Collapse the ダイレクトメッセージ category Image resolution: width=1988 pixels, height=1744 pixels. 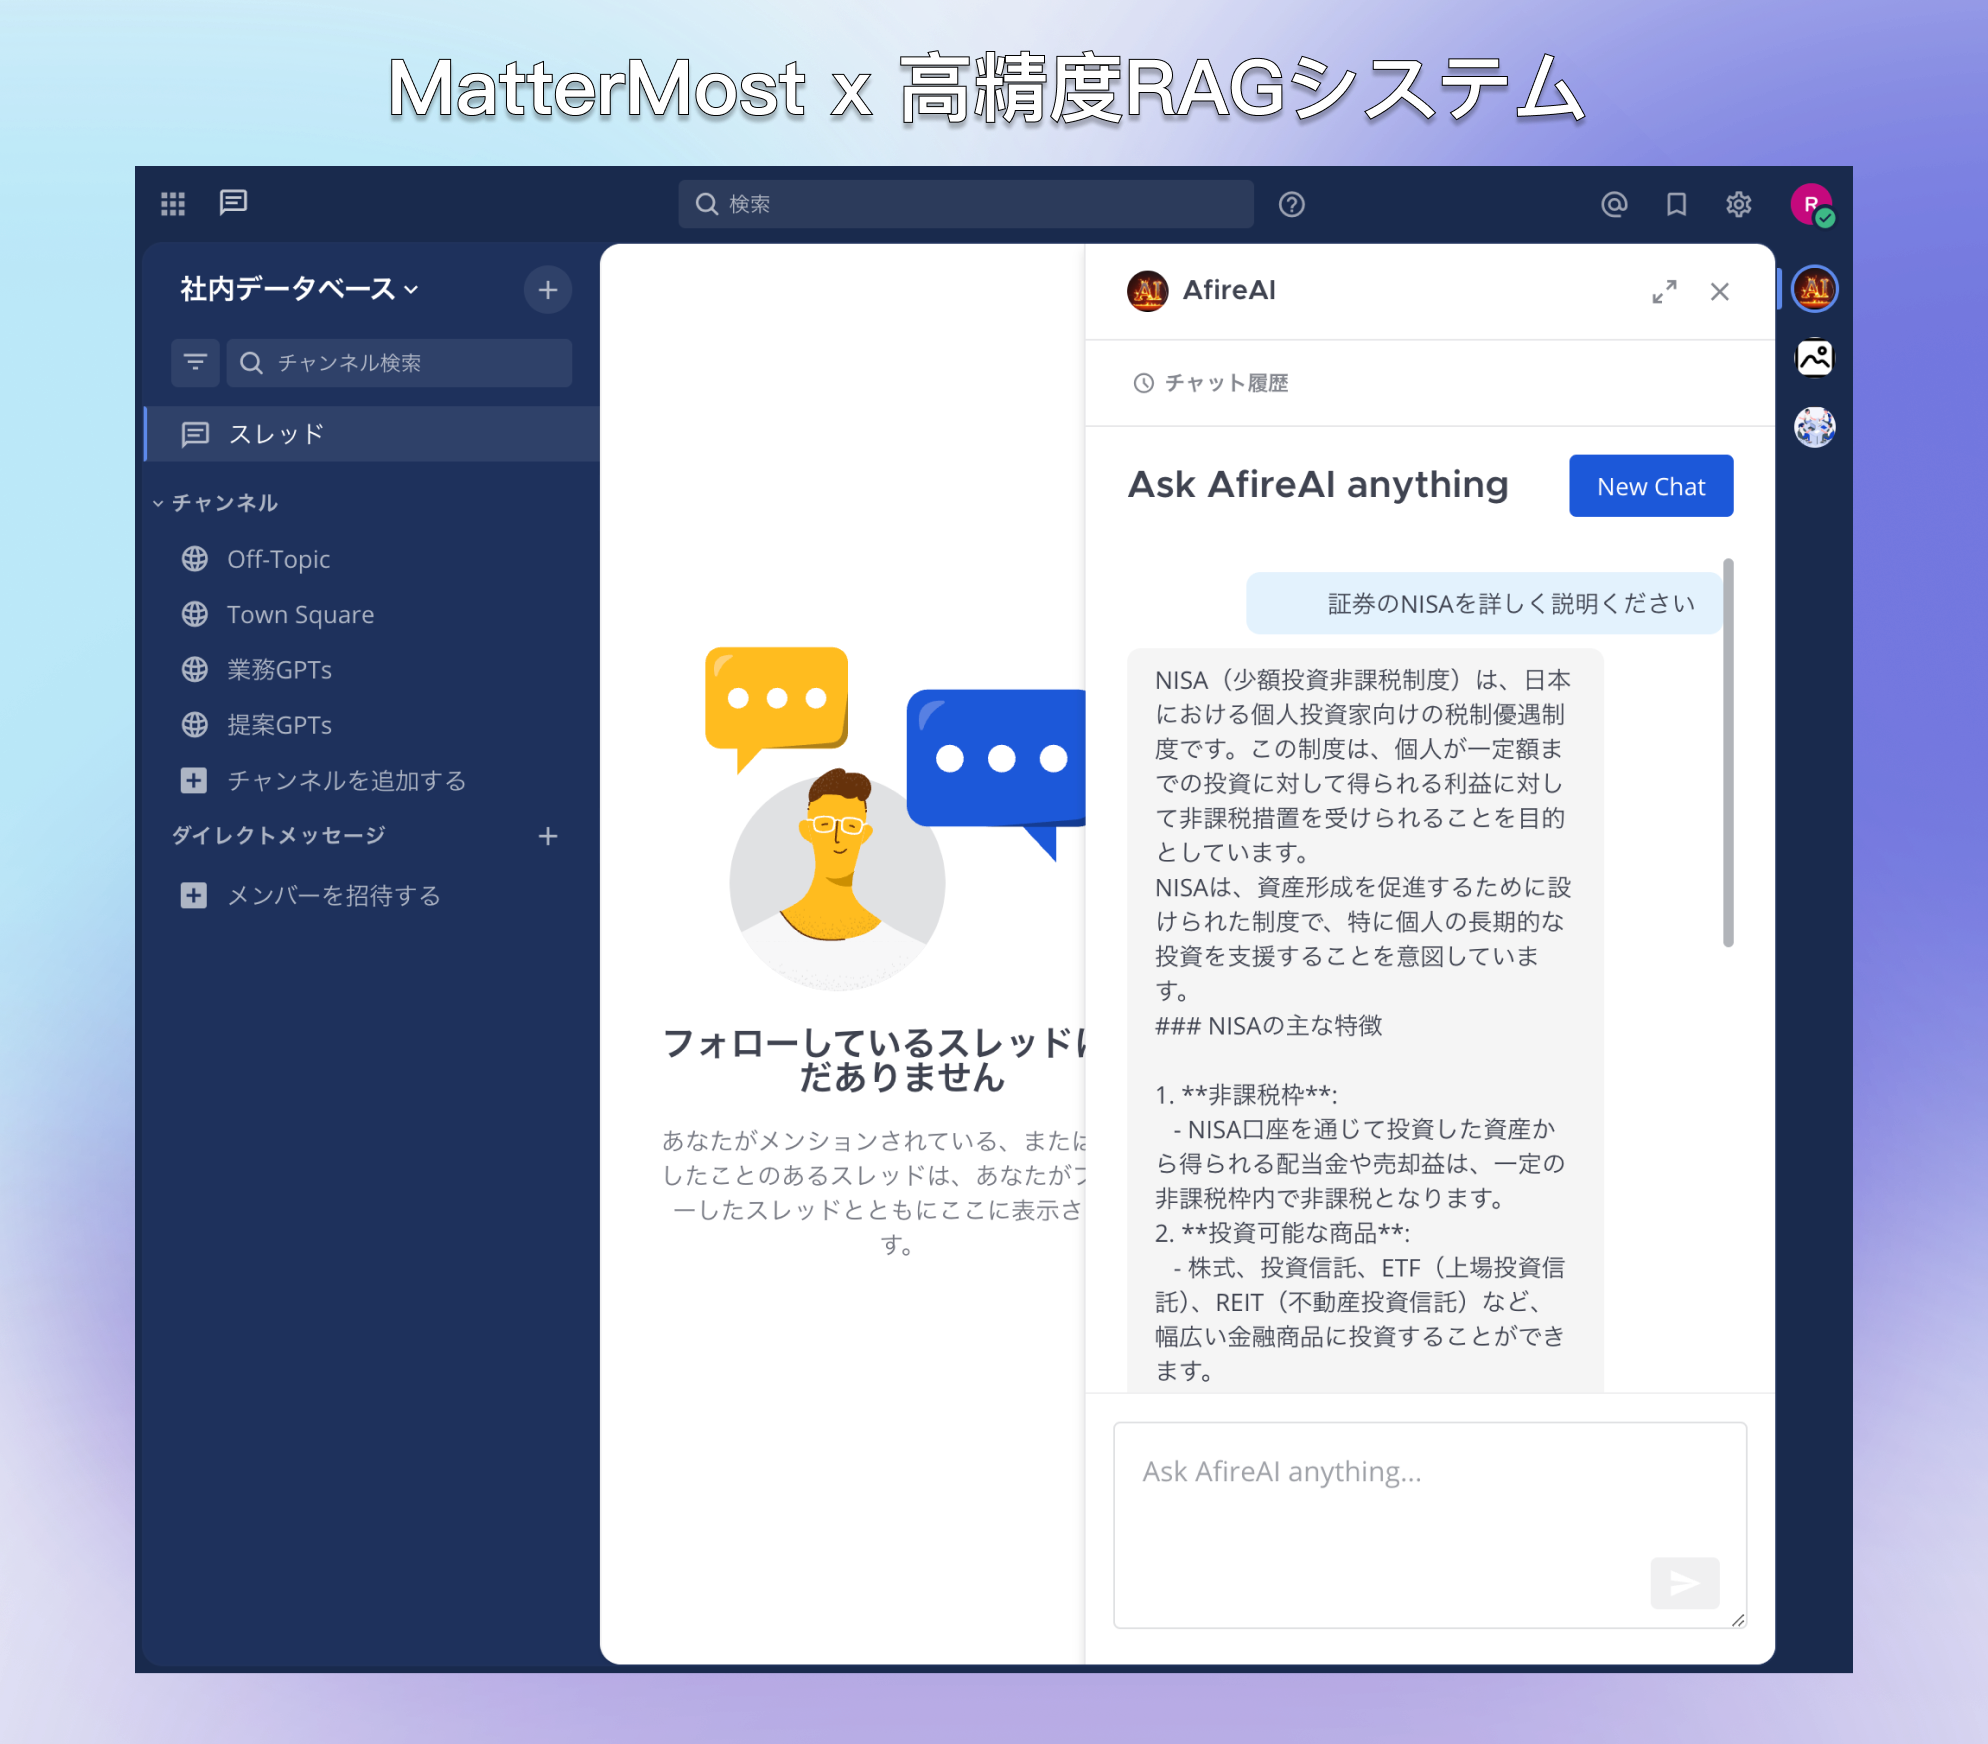tap(278, 835)
